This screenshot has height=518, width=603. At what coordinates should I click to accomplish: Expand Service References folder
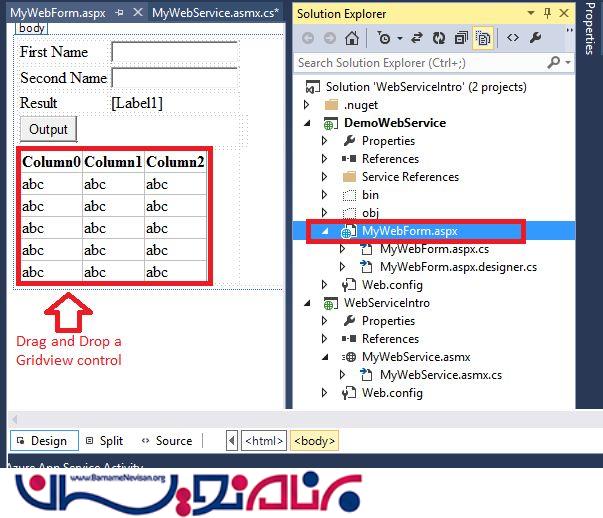click(325, 177)
